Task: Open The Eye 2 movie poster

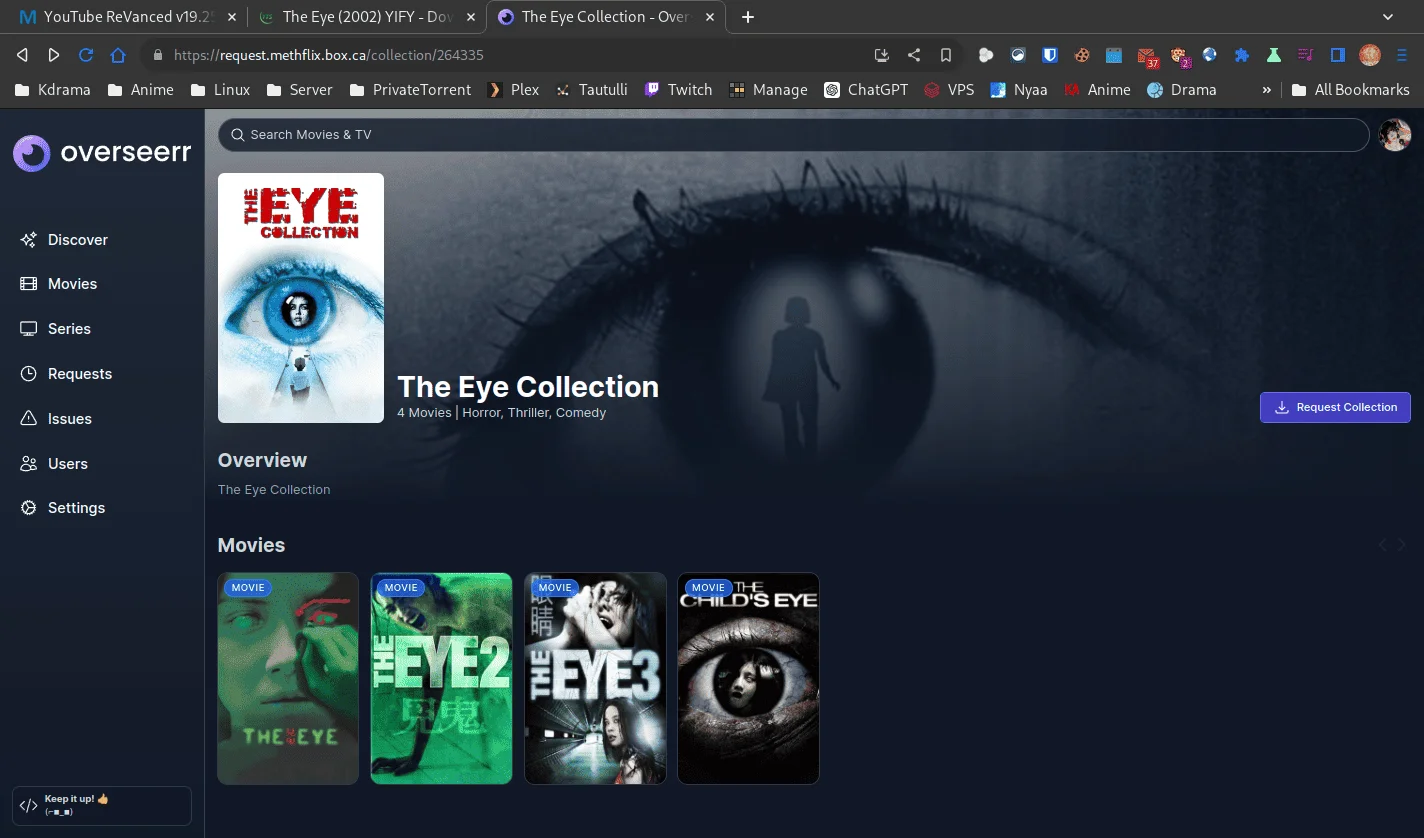Action: point(441,678)
